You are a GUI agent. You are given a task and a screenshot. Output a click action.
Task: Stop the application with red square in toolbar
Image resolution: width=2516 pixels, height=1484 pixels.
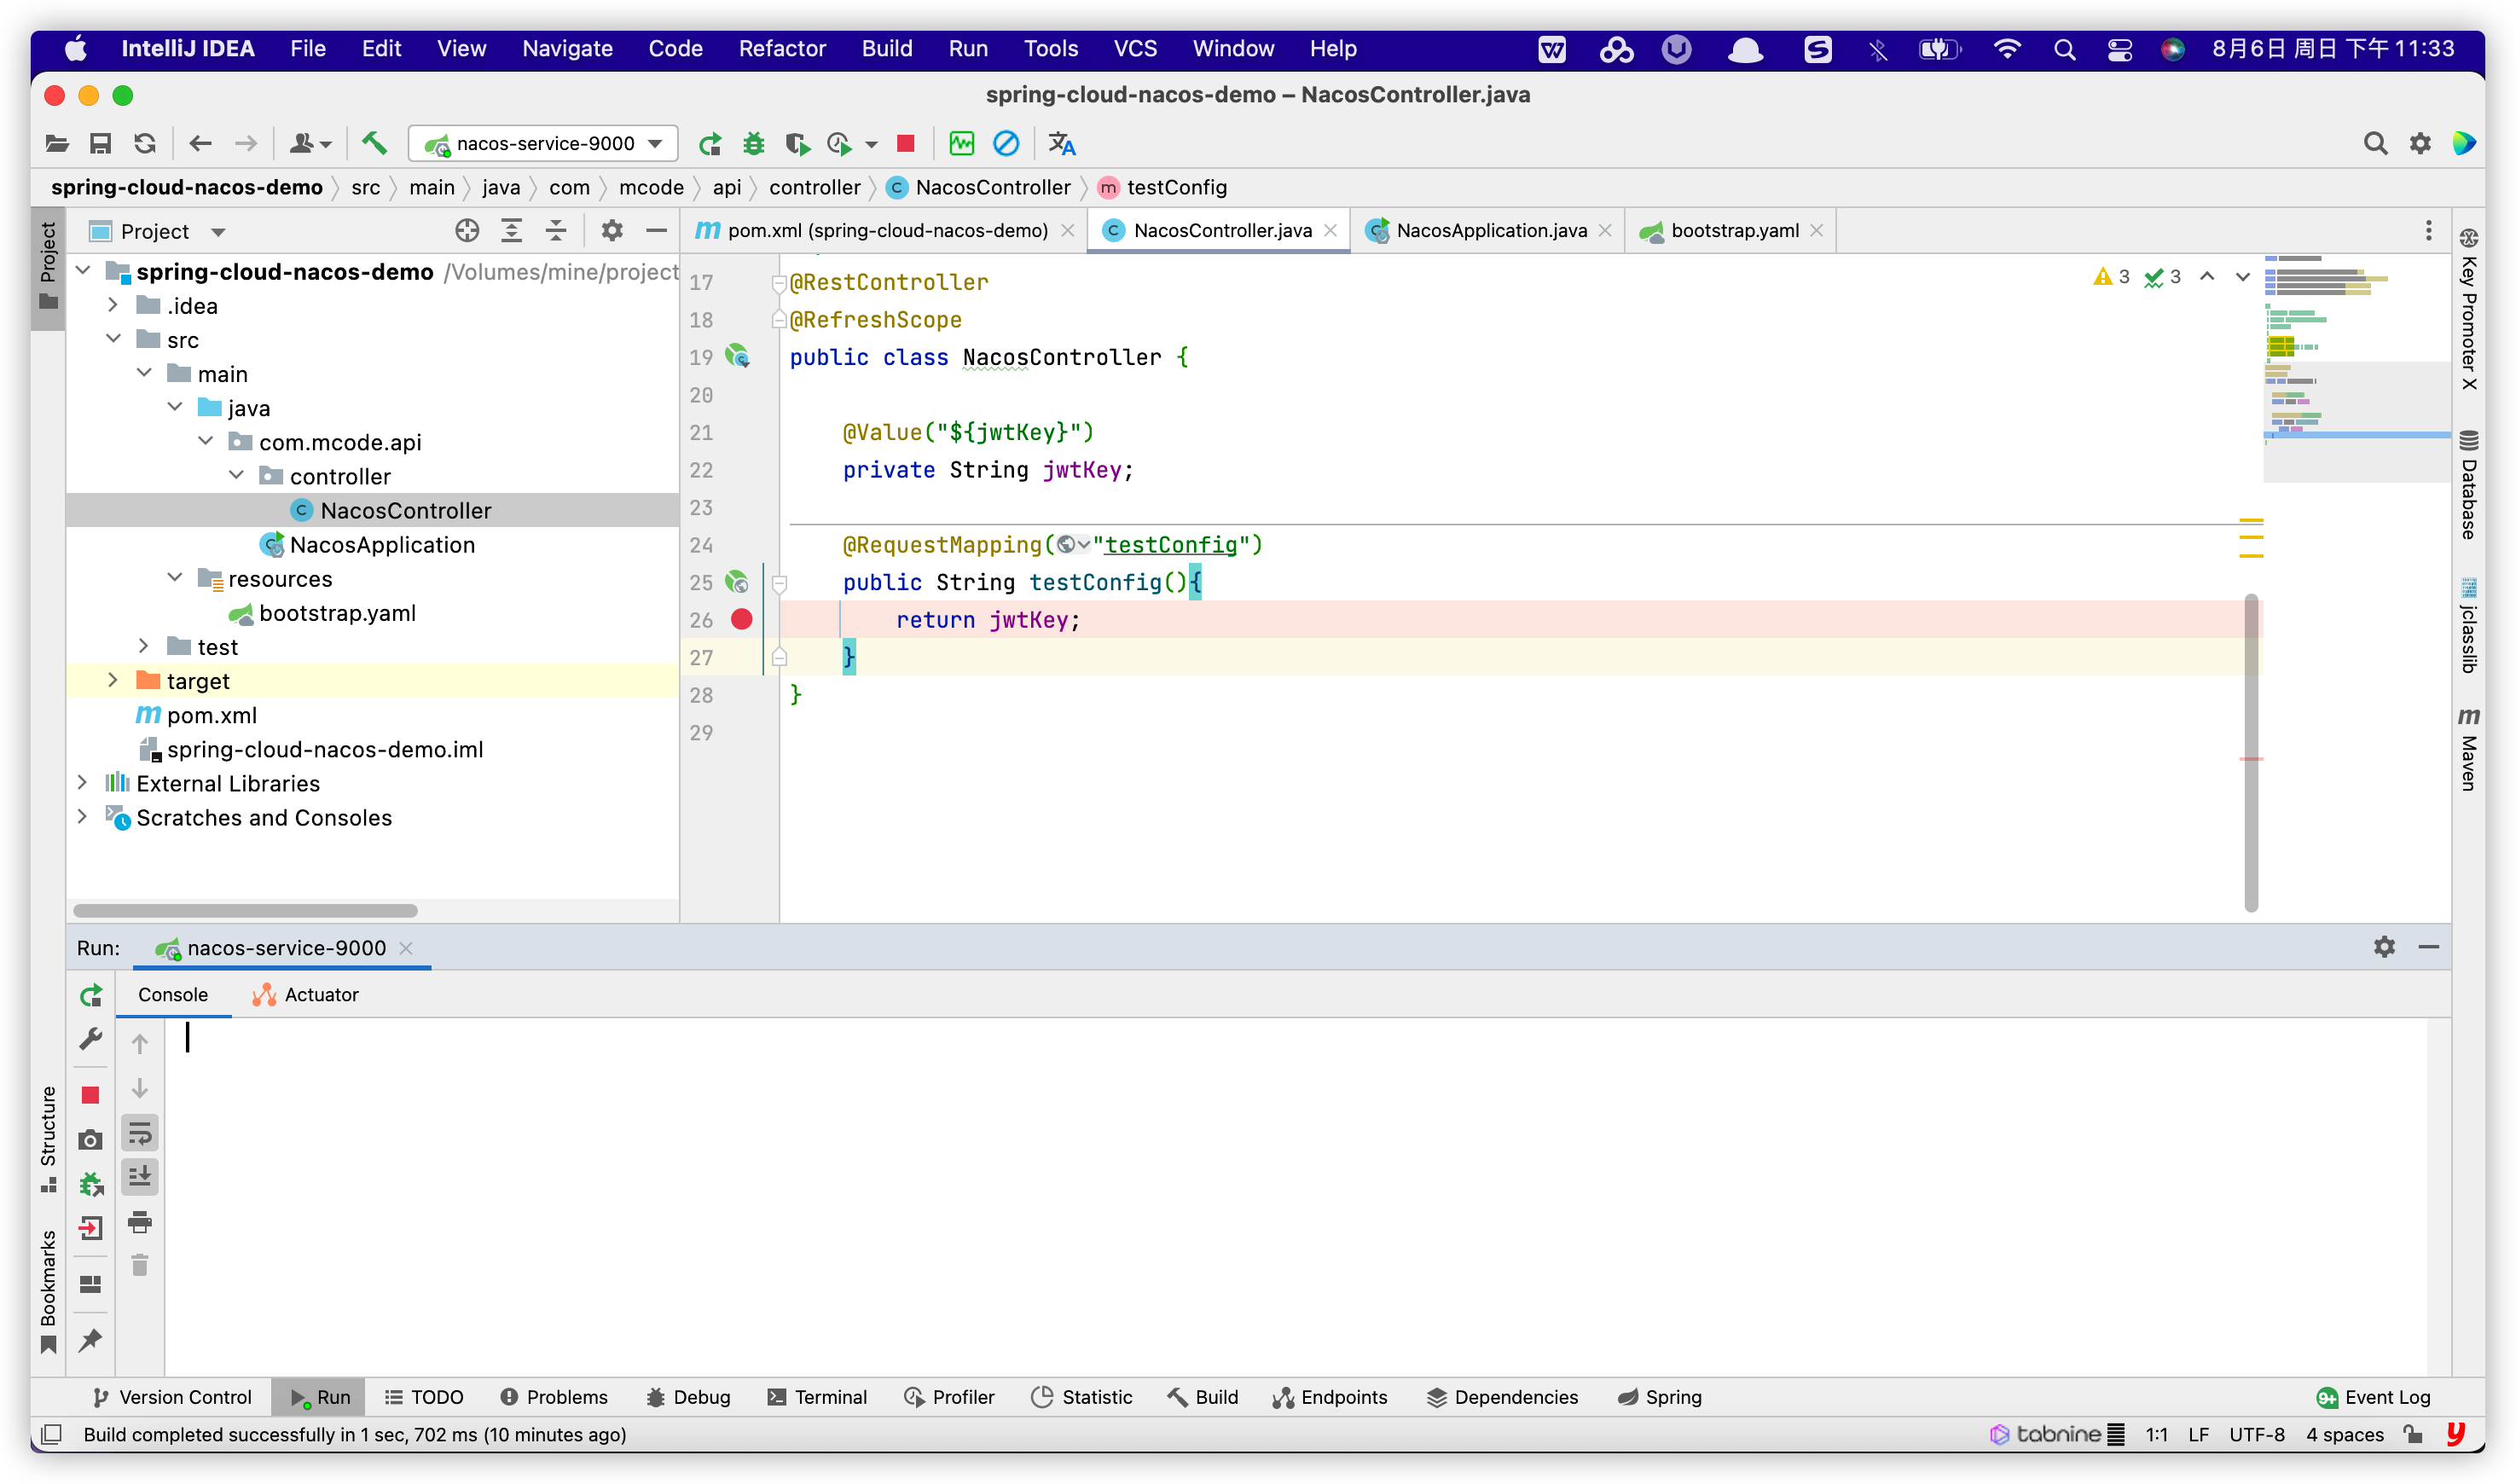tap(906, 144)
